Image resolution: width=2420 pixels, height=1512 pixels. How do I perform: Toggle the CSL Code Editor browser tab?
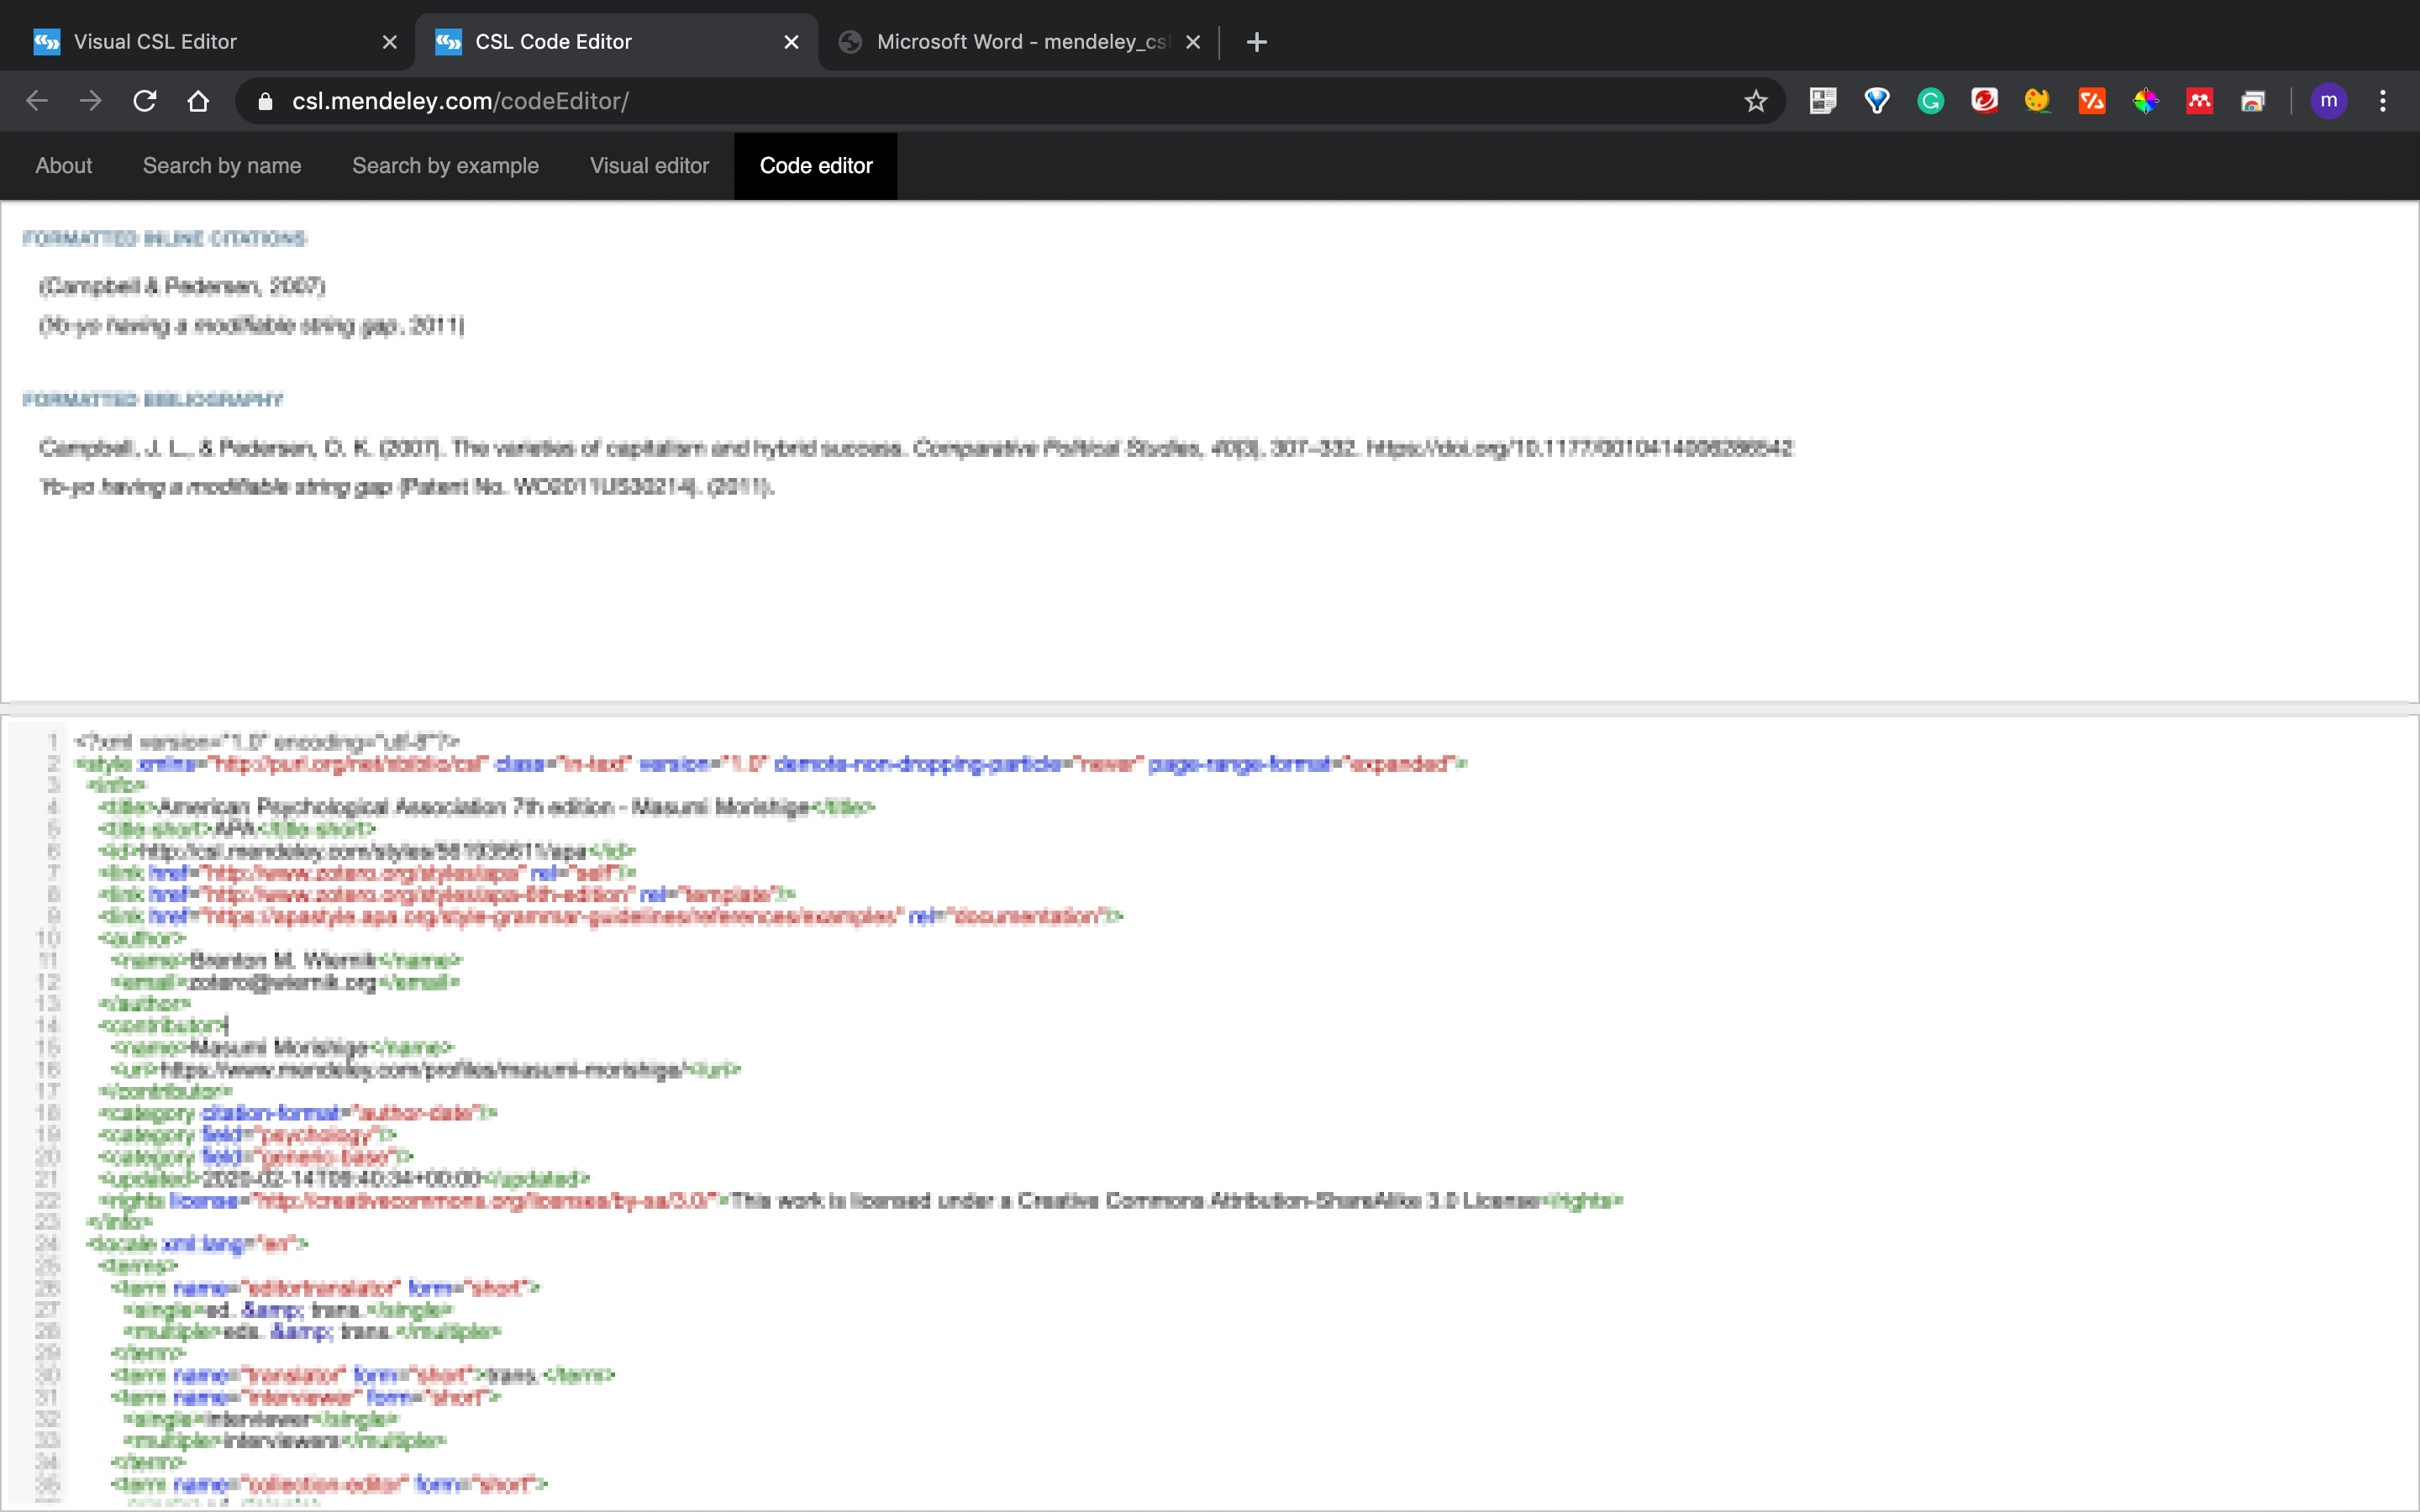pyautogui.click(x=618, y=40)
